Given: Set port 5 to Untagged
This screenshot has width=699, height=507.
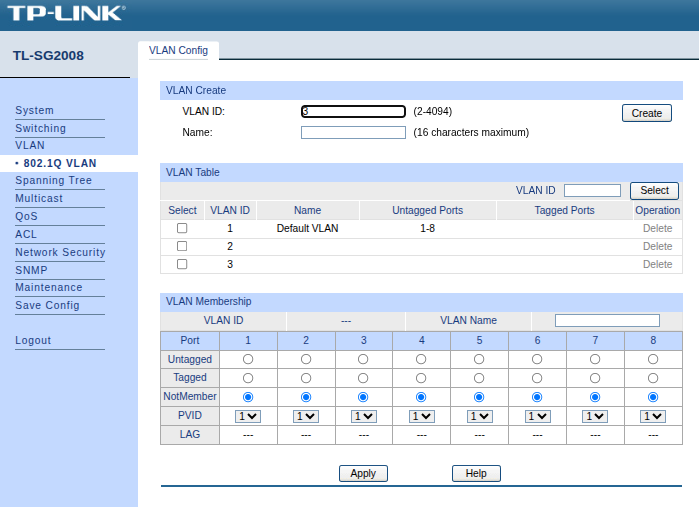Looking at the screenshot, I should (479, 359).
